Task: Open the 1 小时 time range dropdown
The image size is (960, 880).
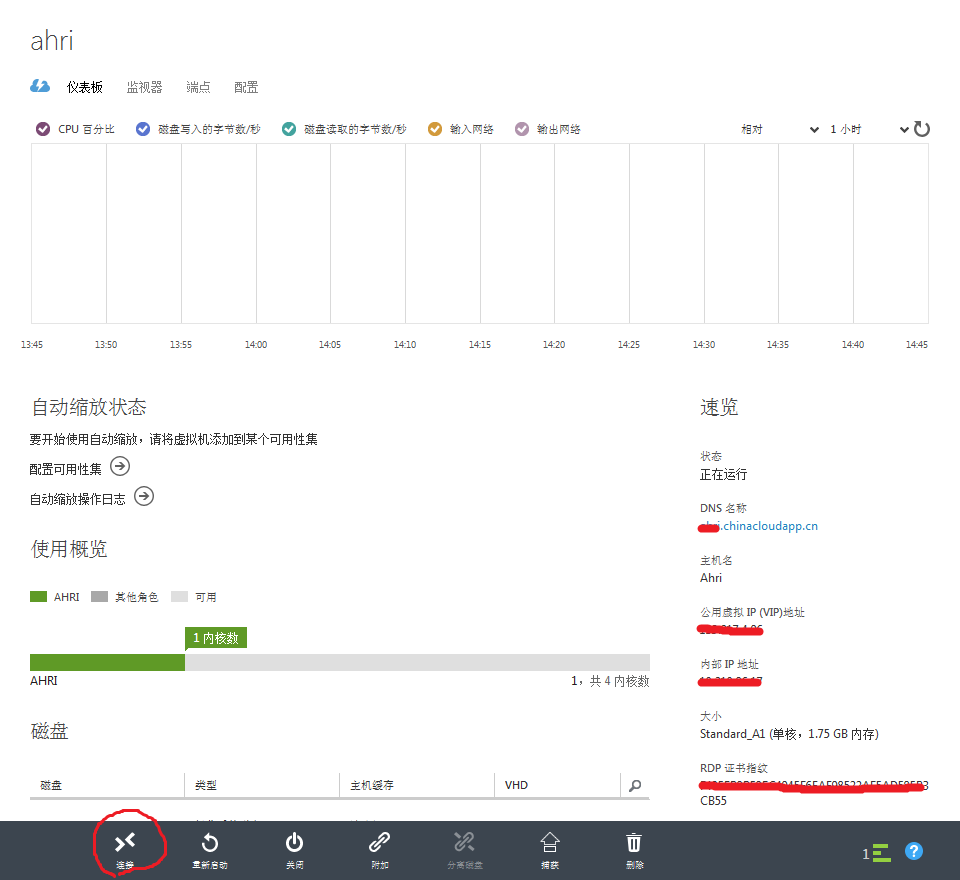Action: pyautogui.click(x=869, y=129)
